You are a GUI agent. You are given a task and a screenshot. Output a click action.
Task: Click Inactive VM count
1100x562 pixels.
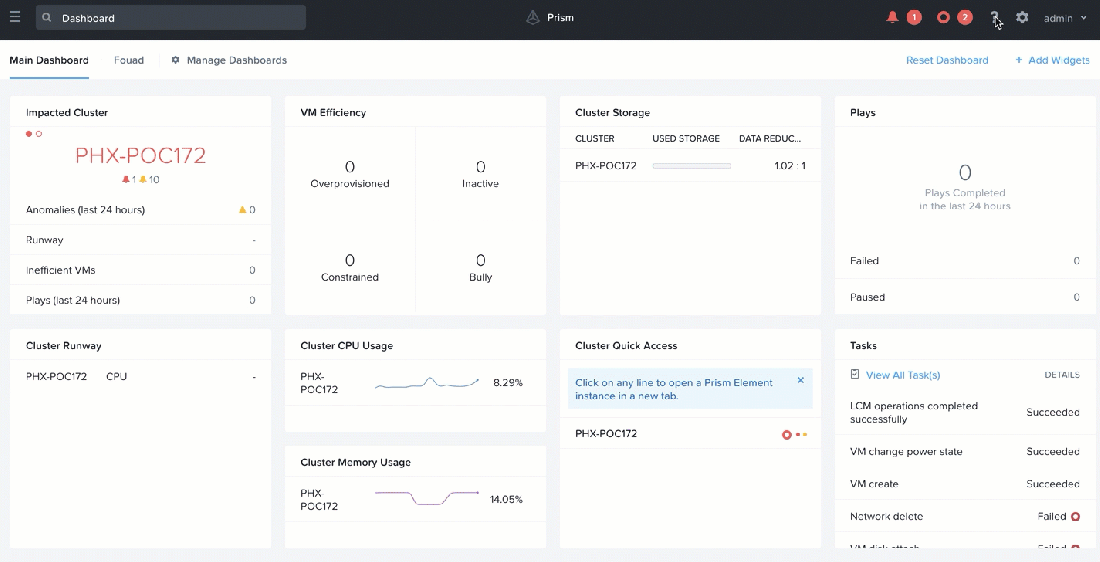[481, 167]
